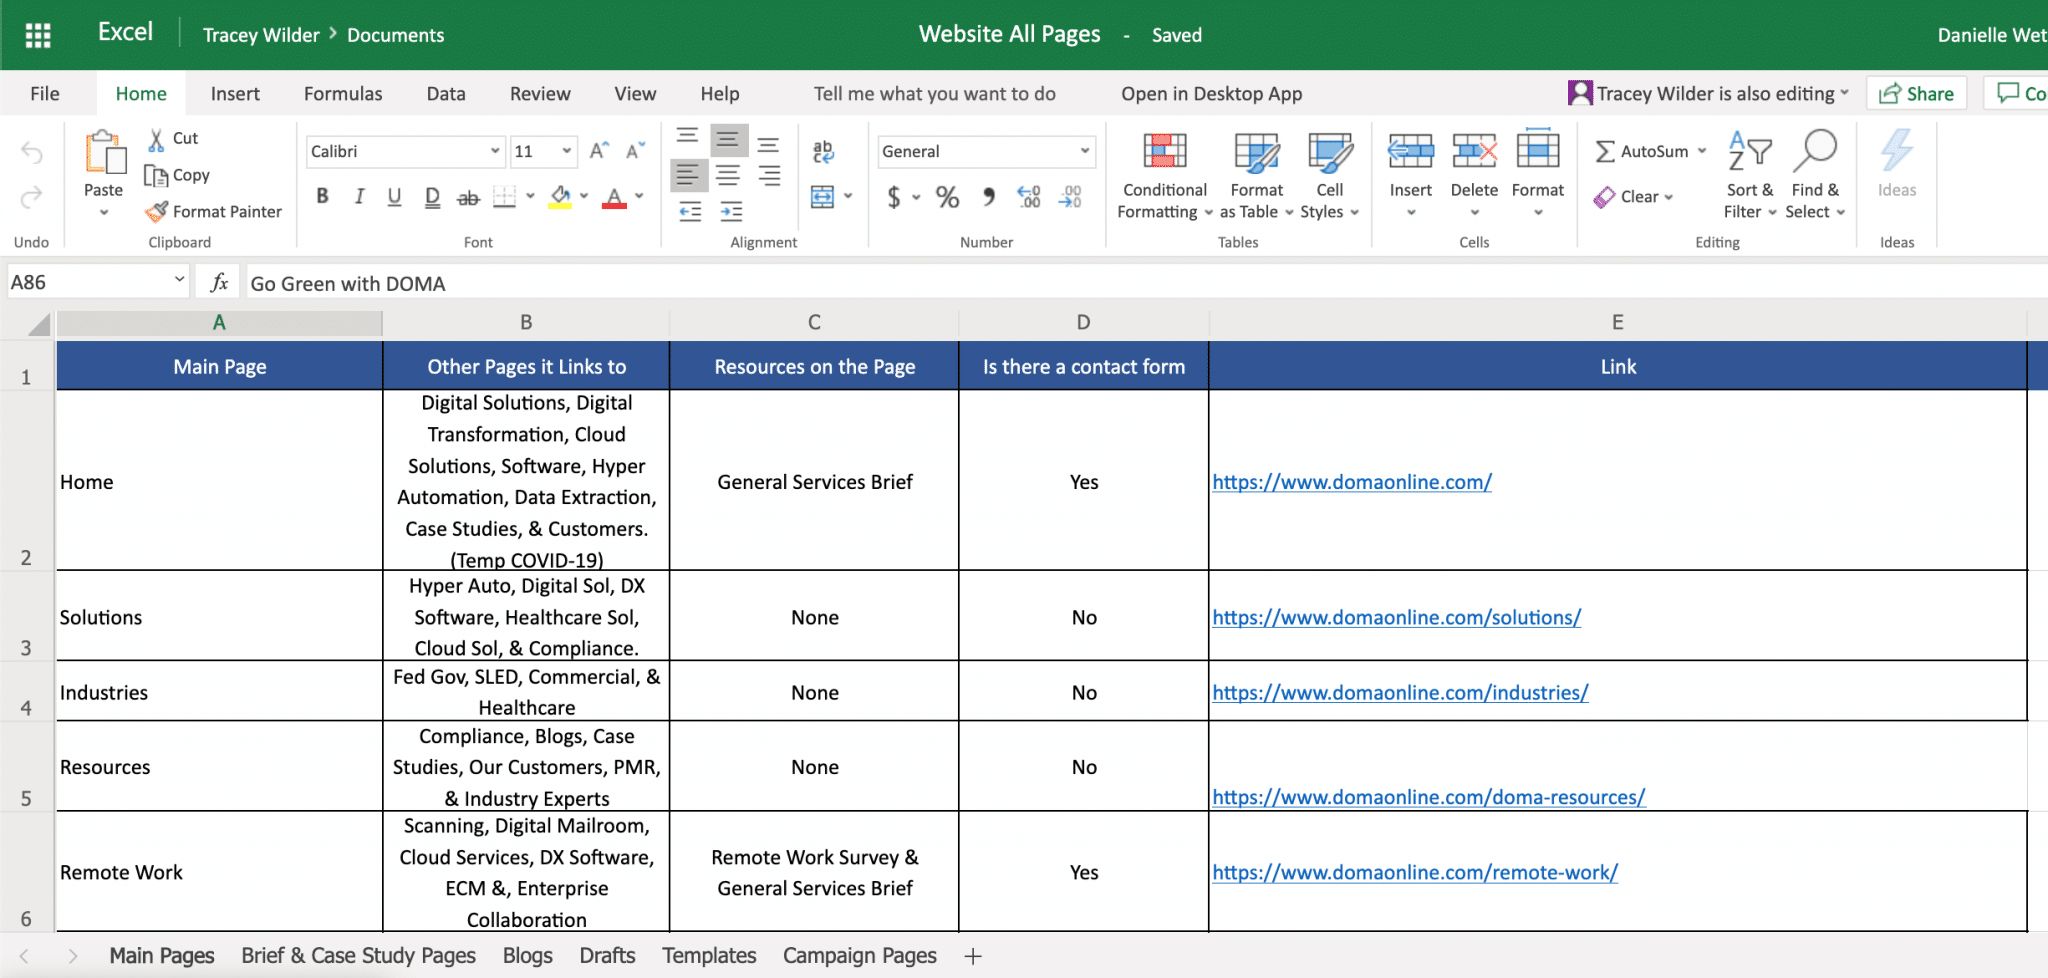Open the Campaign Pages sheet tab
This screenshot has height=978, width=2048.
860,956
